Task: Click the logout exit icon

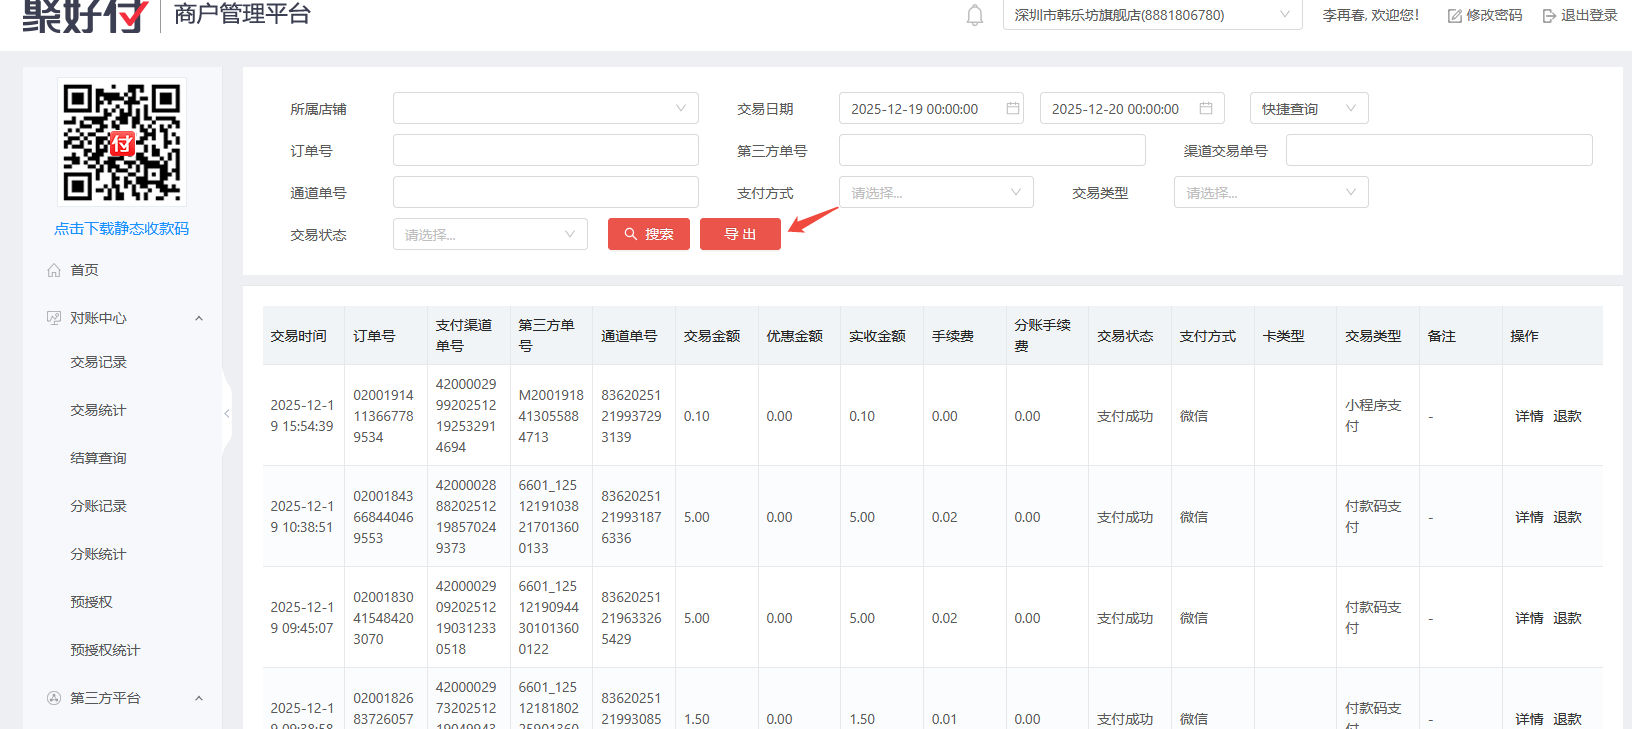Action: pos(1549,16)
